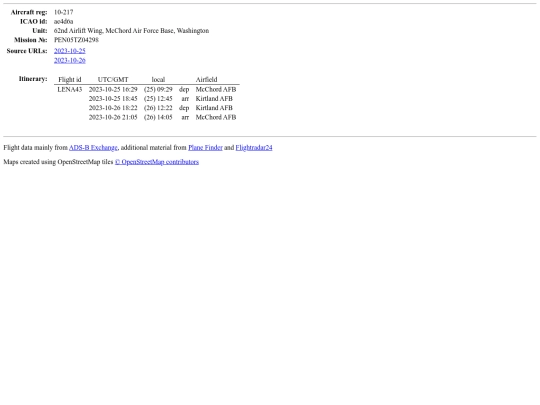Click local time (26) 14:05
This screenshot has width=540, height=405.
[158, 117]
